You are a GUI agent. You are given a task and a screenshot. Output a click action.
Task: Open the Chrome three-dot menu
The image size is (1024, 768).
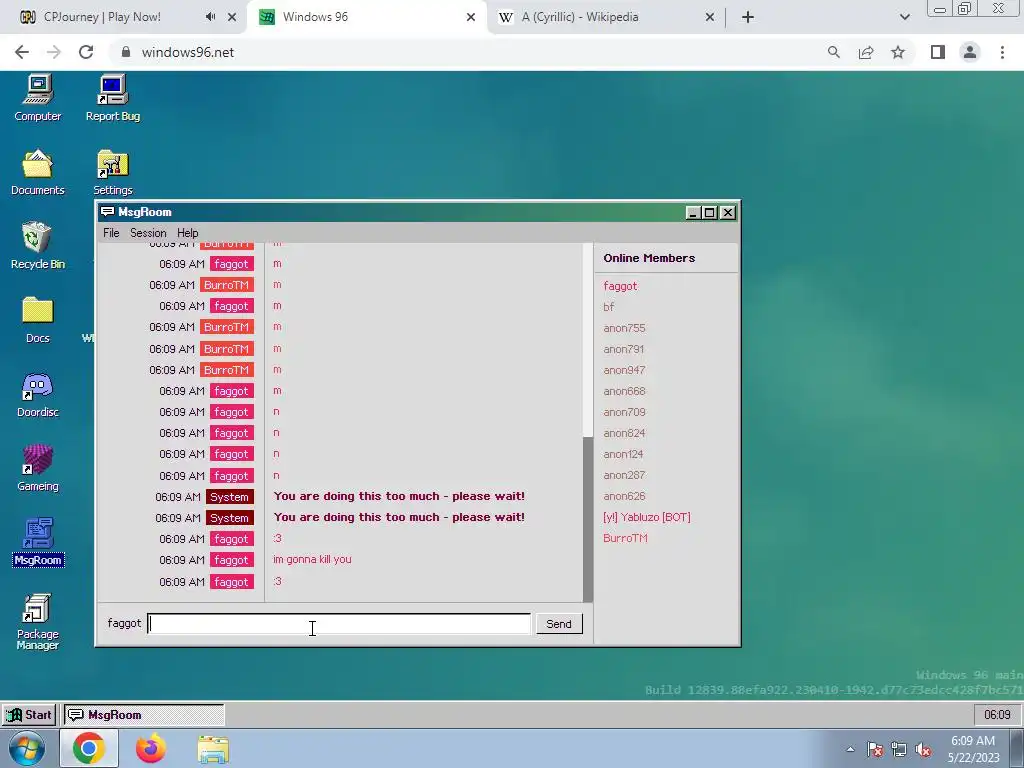1002,52
